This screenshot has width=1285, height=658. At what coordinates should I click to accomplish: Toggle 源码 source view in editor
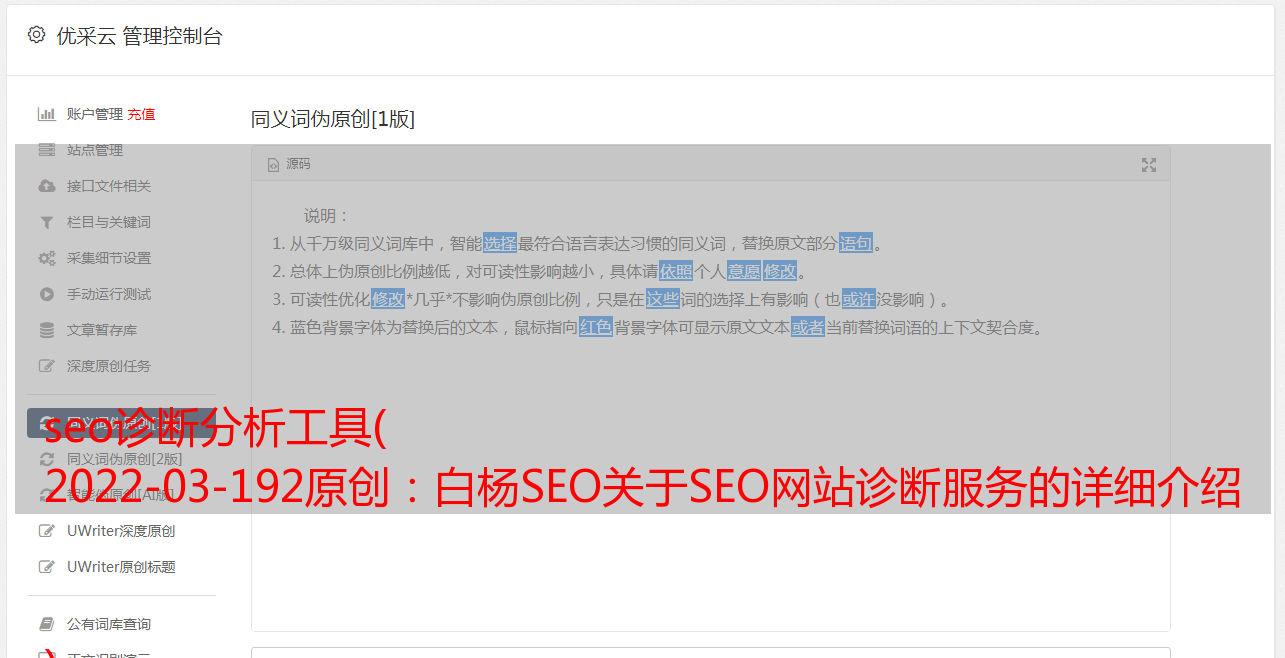pyautogui.click(x=289, y=164)
